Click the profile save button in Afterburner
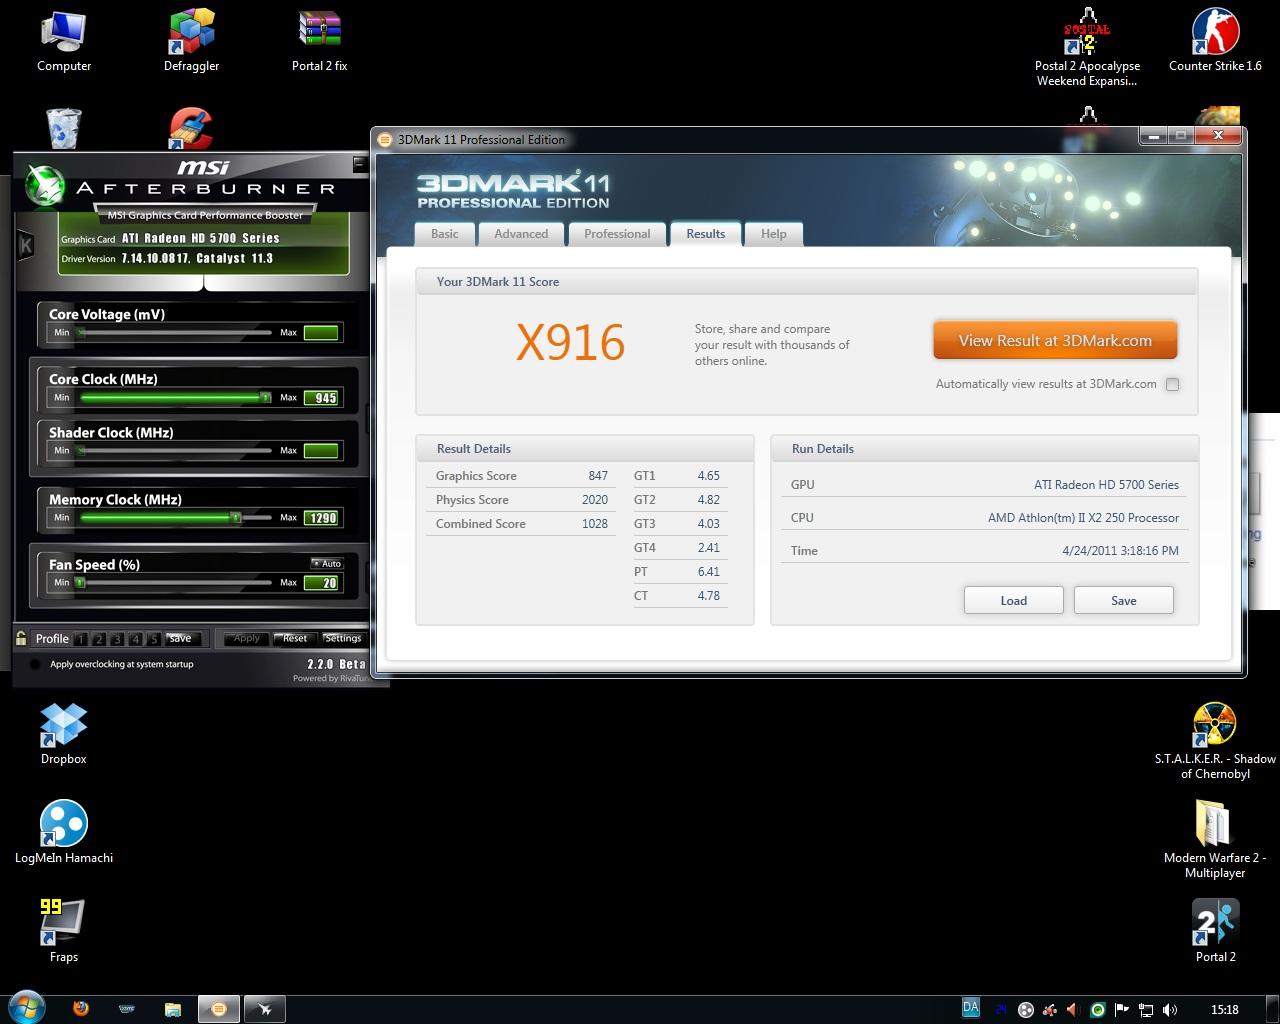1280x1024 pixels. click(180, 638)
